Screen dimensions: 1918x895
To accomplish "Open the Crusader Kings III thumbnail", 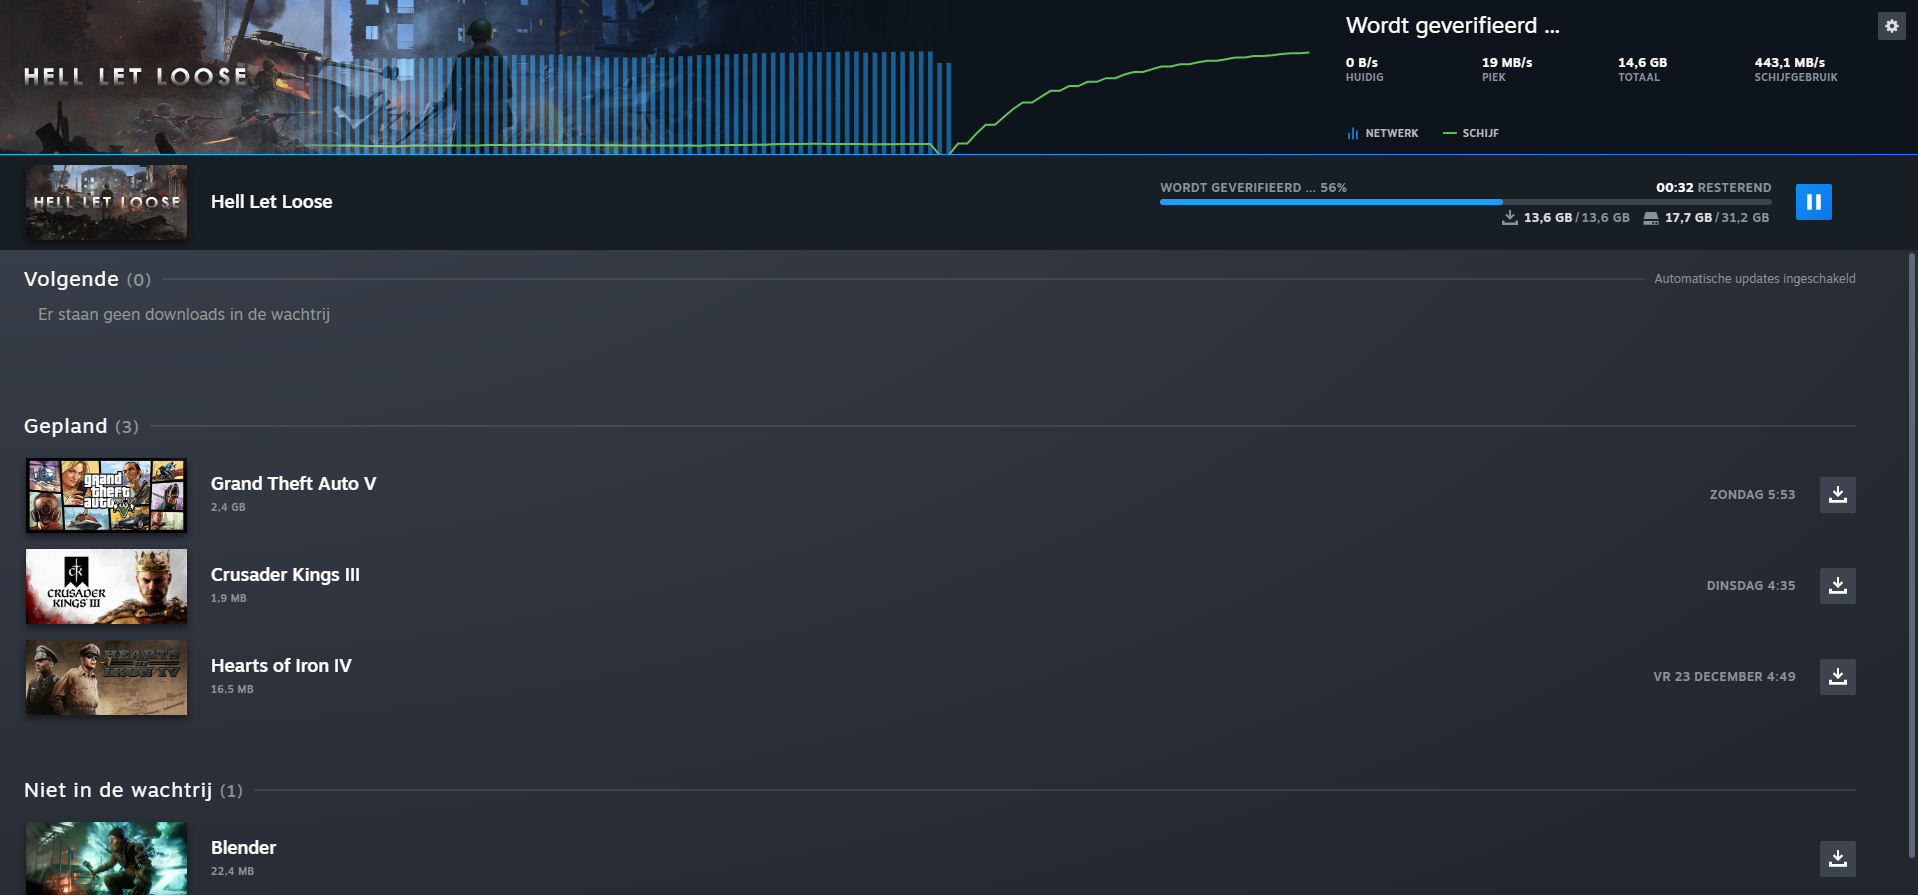I will pyautogui.click(x=106, y=586).
